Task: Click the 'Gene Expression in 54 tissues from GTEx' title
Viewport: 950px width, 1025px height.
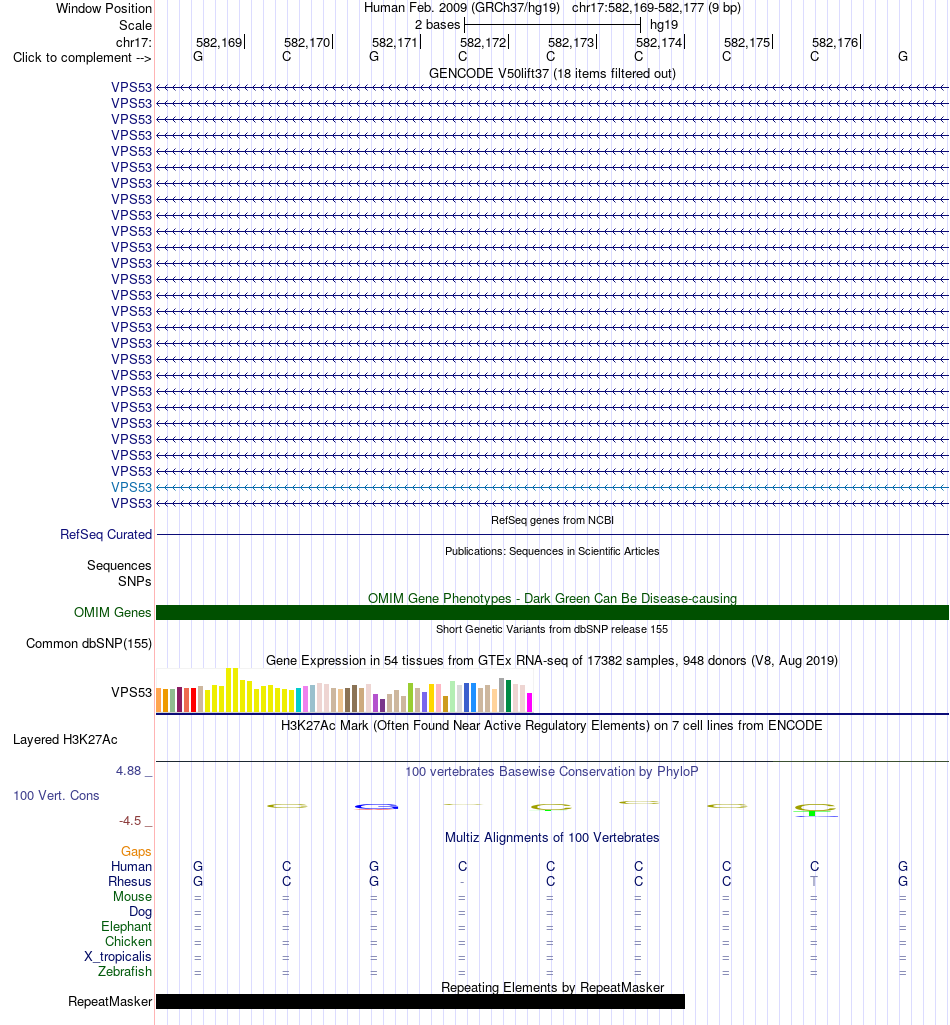Action: coord(552,660)
